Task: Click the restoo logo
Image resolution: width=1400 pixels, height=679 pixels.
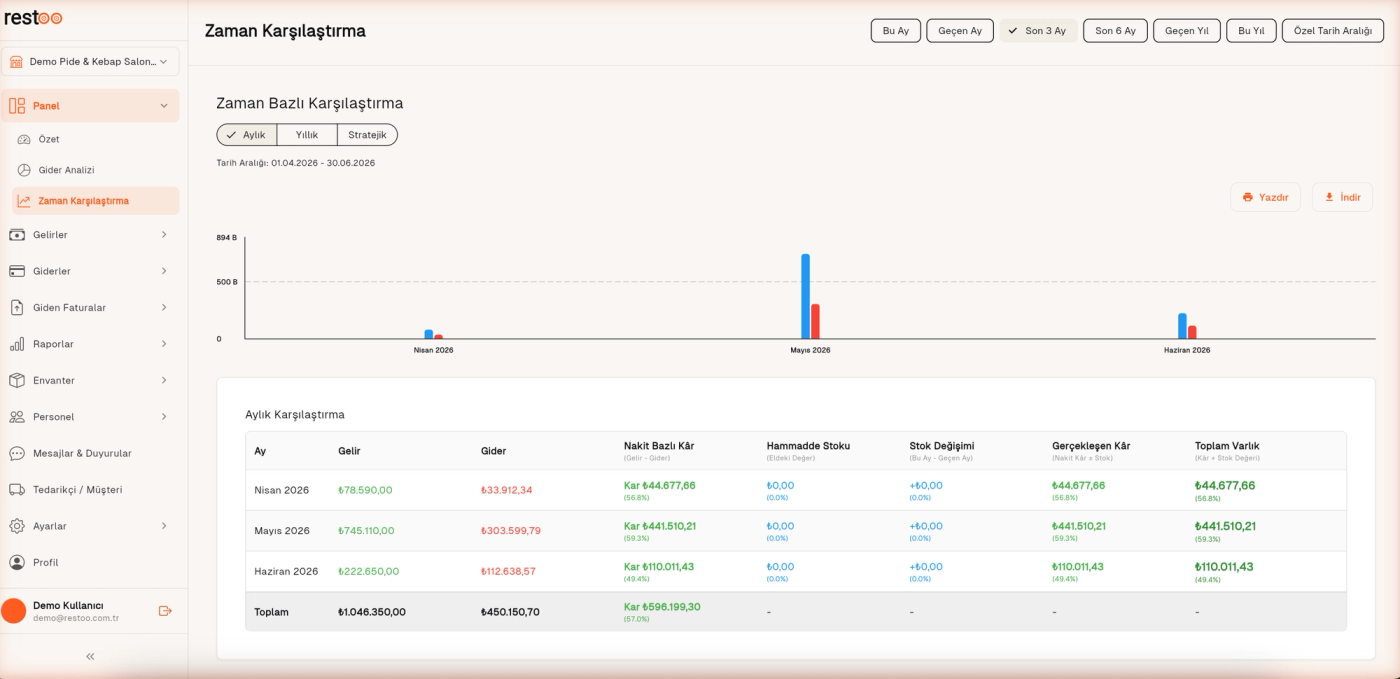Action: point(33,18)
